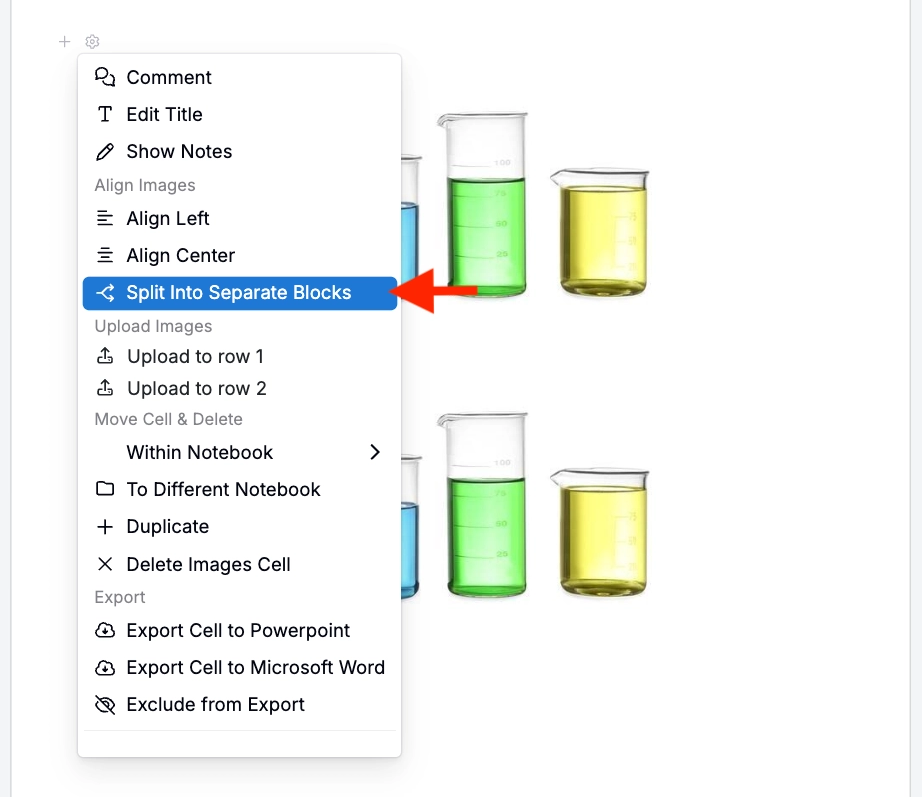Expand the Within Notebook submenu chevron
This screenshot has height=797, width=922.
375,452
